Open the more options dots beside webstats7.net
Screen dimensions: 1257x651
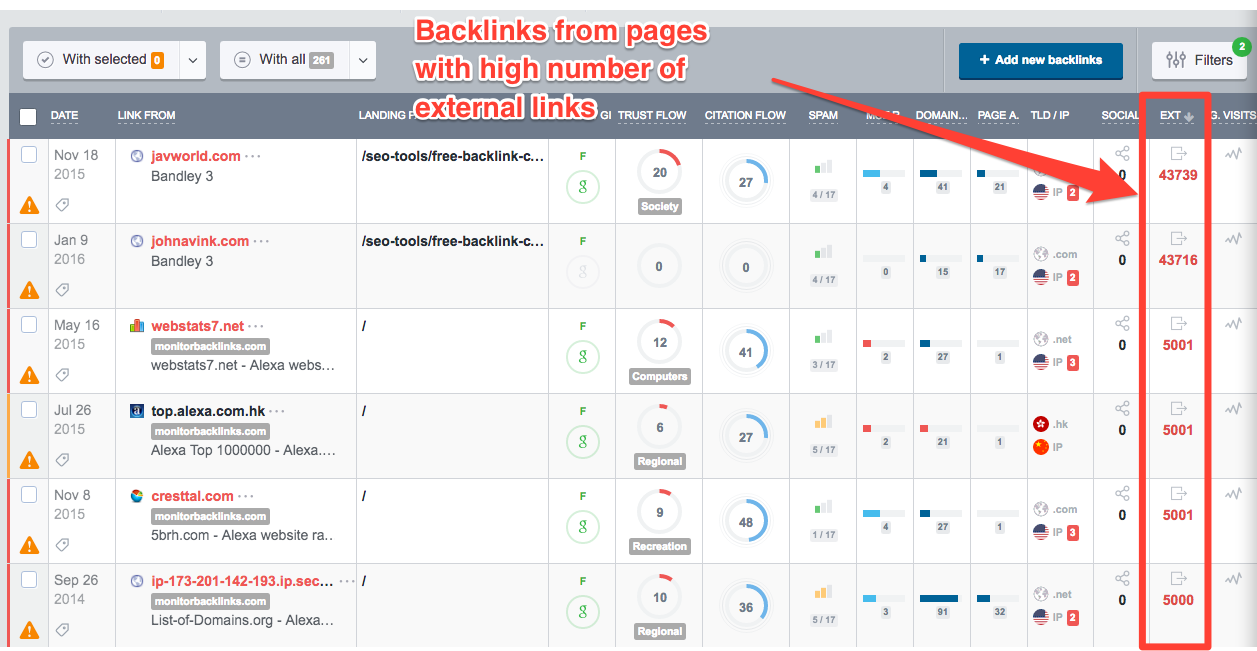point(256,327)
